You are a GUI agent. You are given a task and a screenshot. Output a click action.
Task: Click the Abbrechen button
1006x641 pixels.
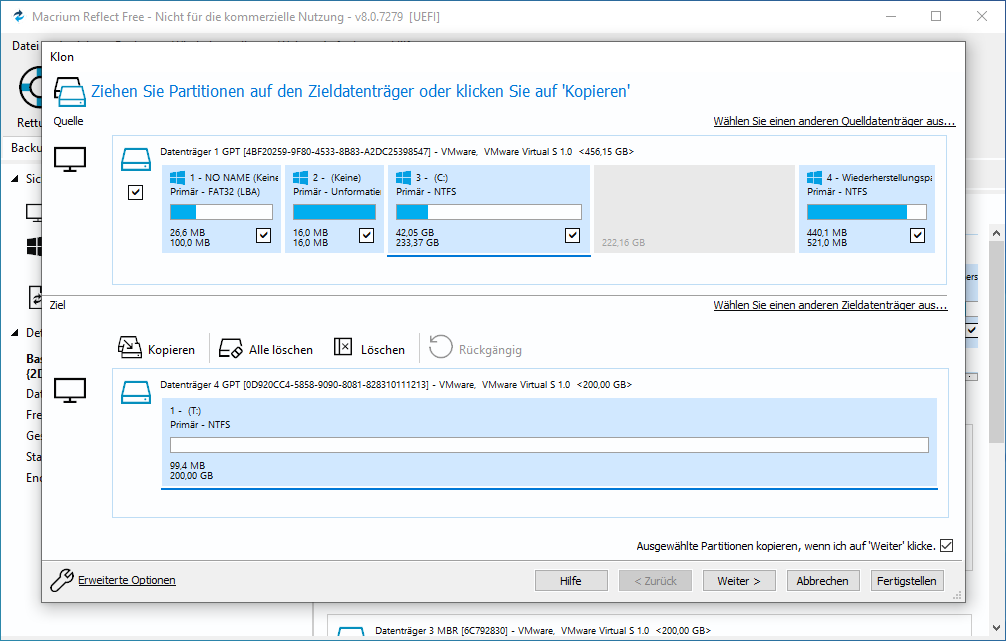point(823,581)
